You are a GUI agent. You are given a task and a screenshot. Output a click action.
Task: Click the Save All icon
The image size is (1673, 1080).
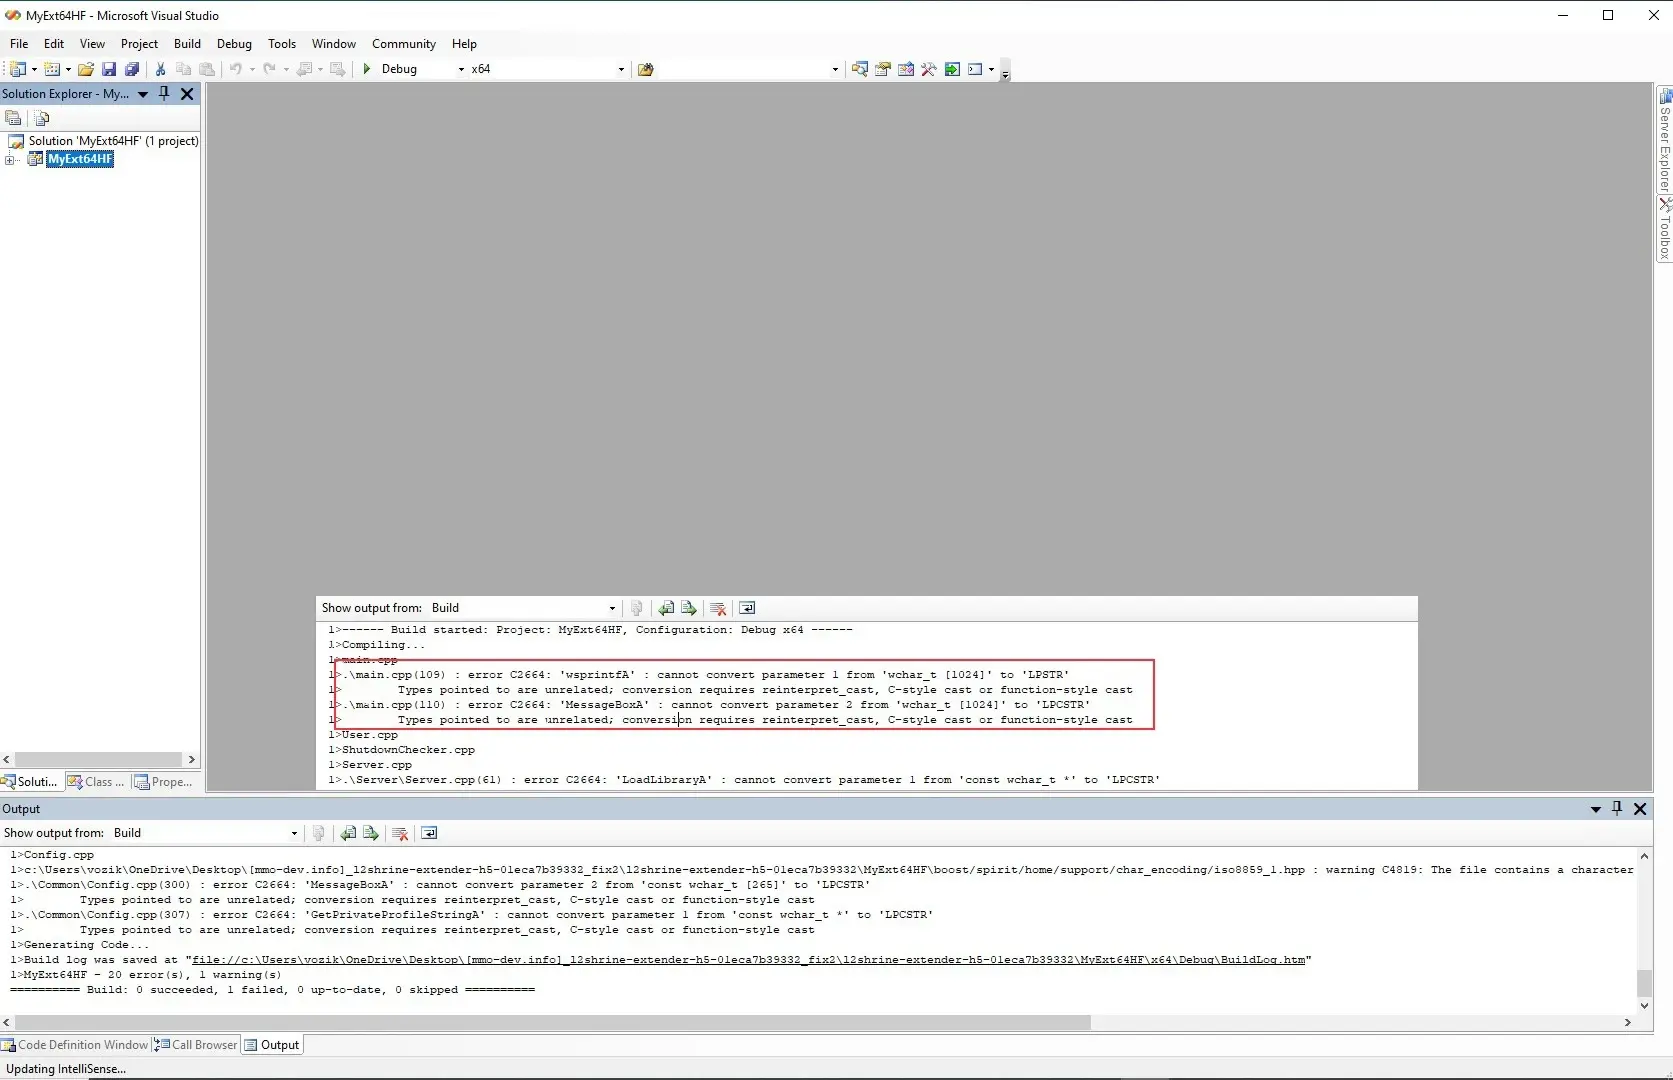[132, 69]
